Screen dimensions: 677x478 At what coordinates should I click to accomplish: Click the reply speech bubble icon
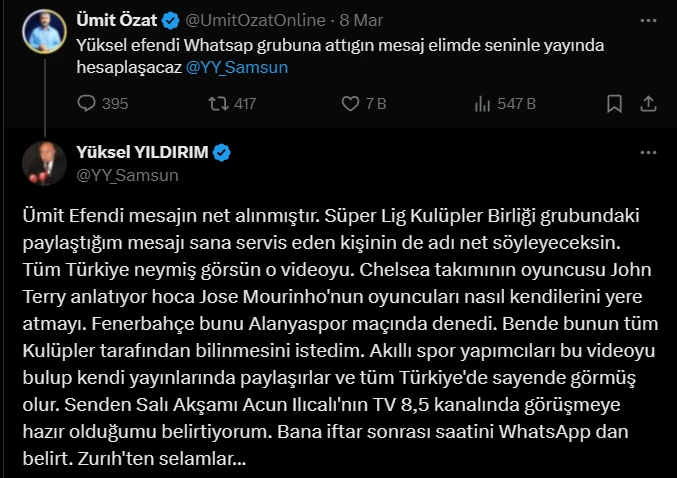coord(87,103)
